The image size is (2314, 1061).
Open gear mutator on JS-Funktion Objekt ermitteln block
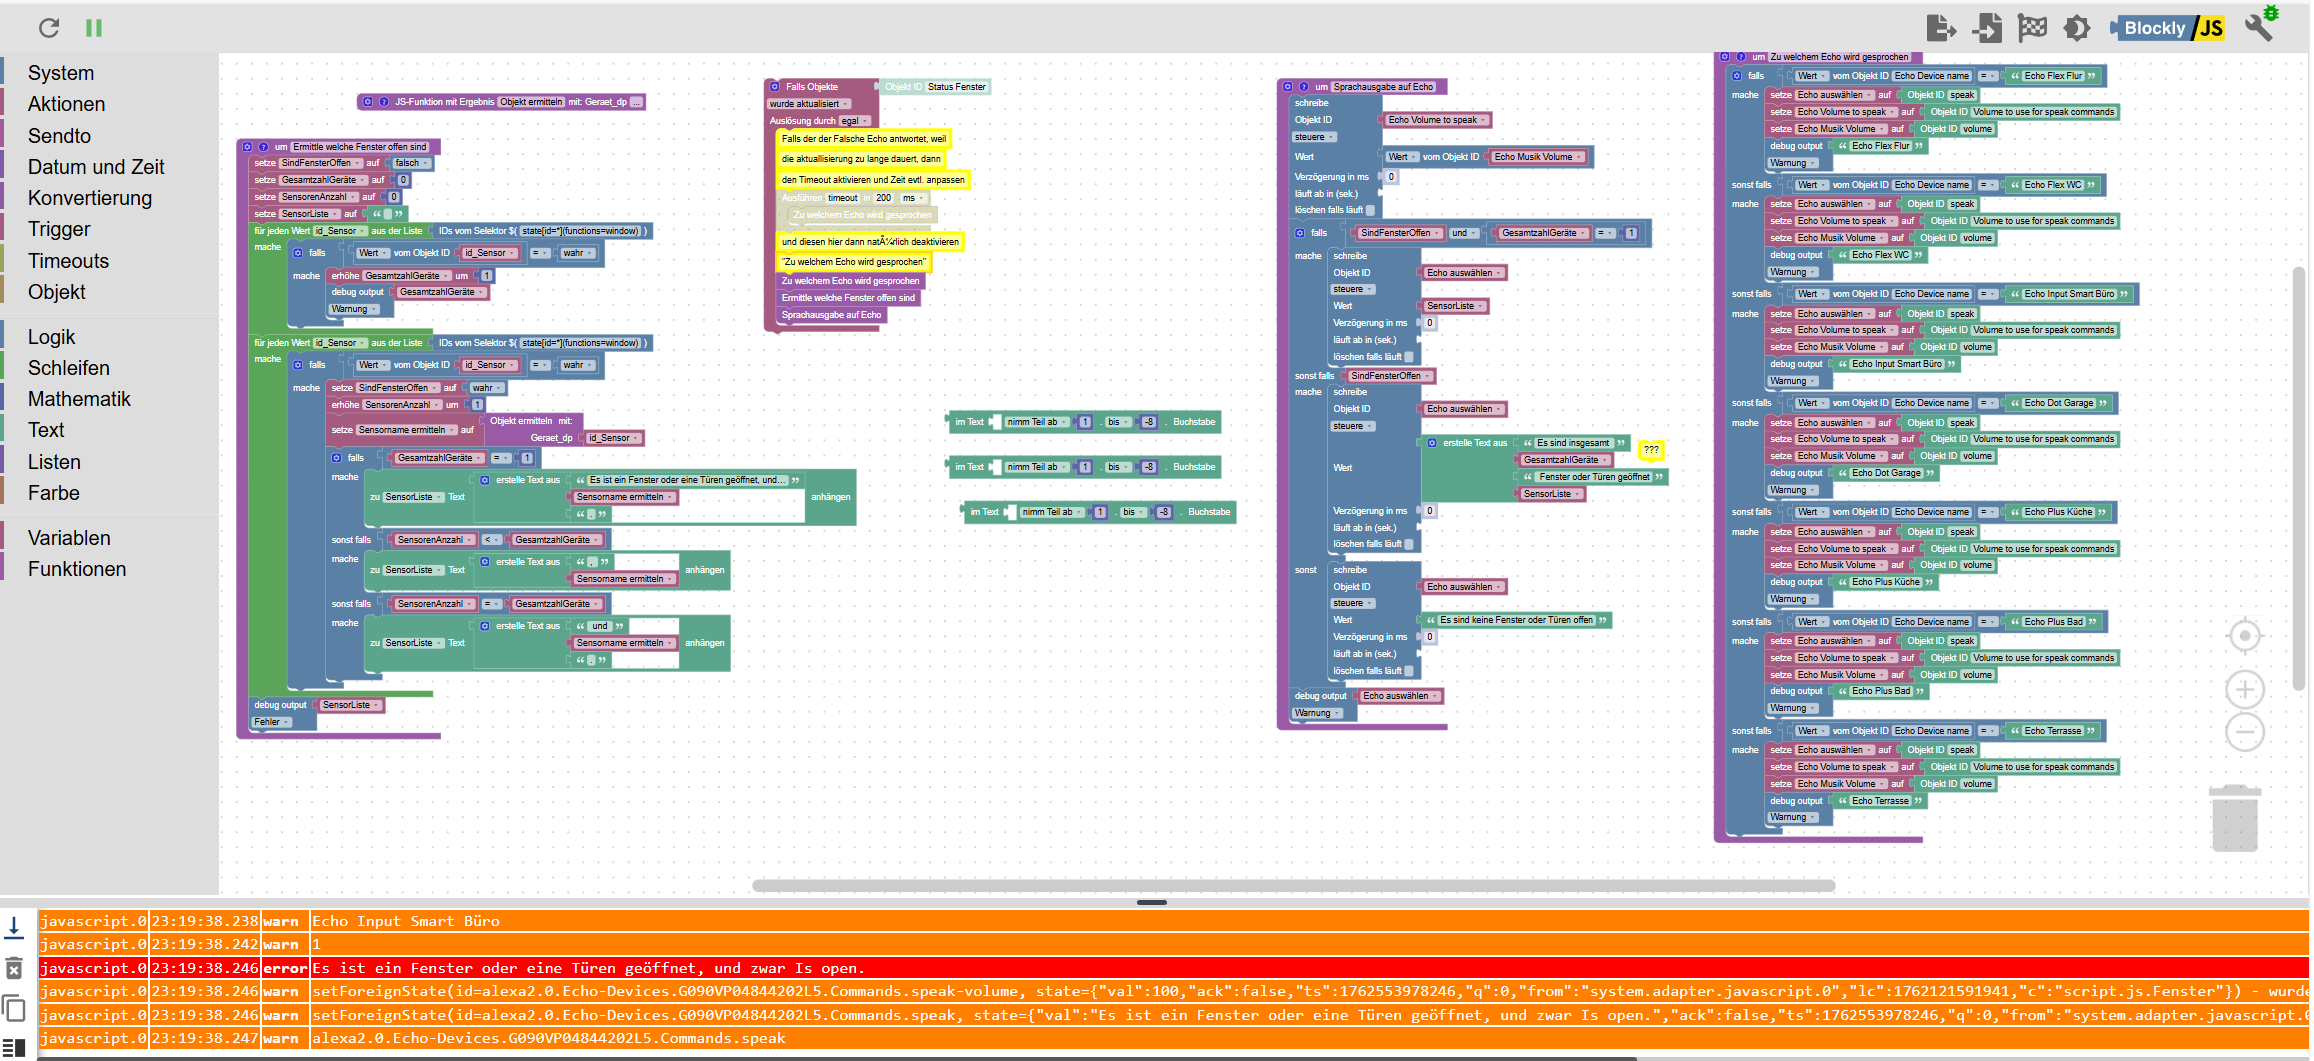click(368, 102)
